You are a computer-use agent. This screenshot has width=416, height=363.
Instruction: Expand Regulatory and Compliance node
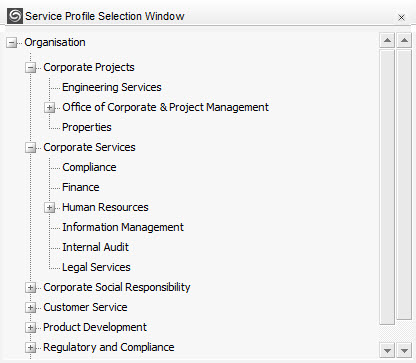pyautogui.click(x=30, y=348)
